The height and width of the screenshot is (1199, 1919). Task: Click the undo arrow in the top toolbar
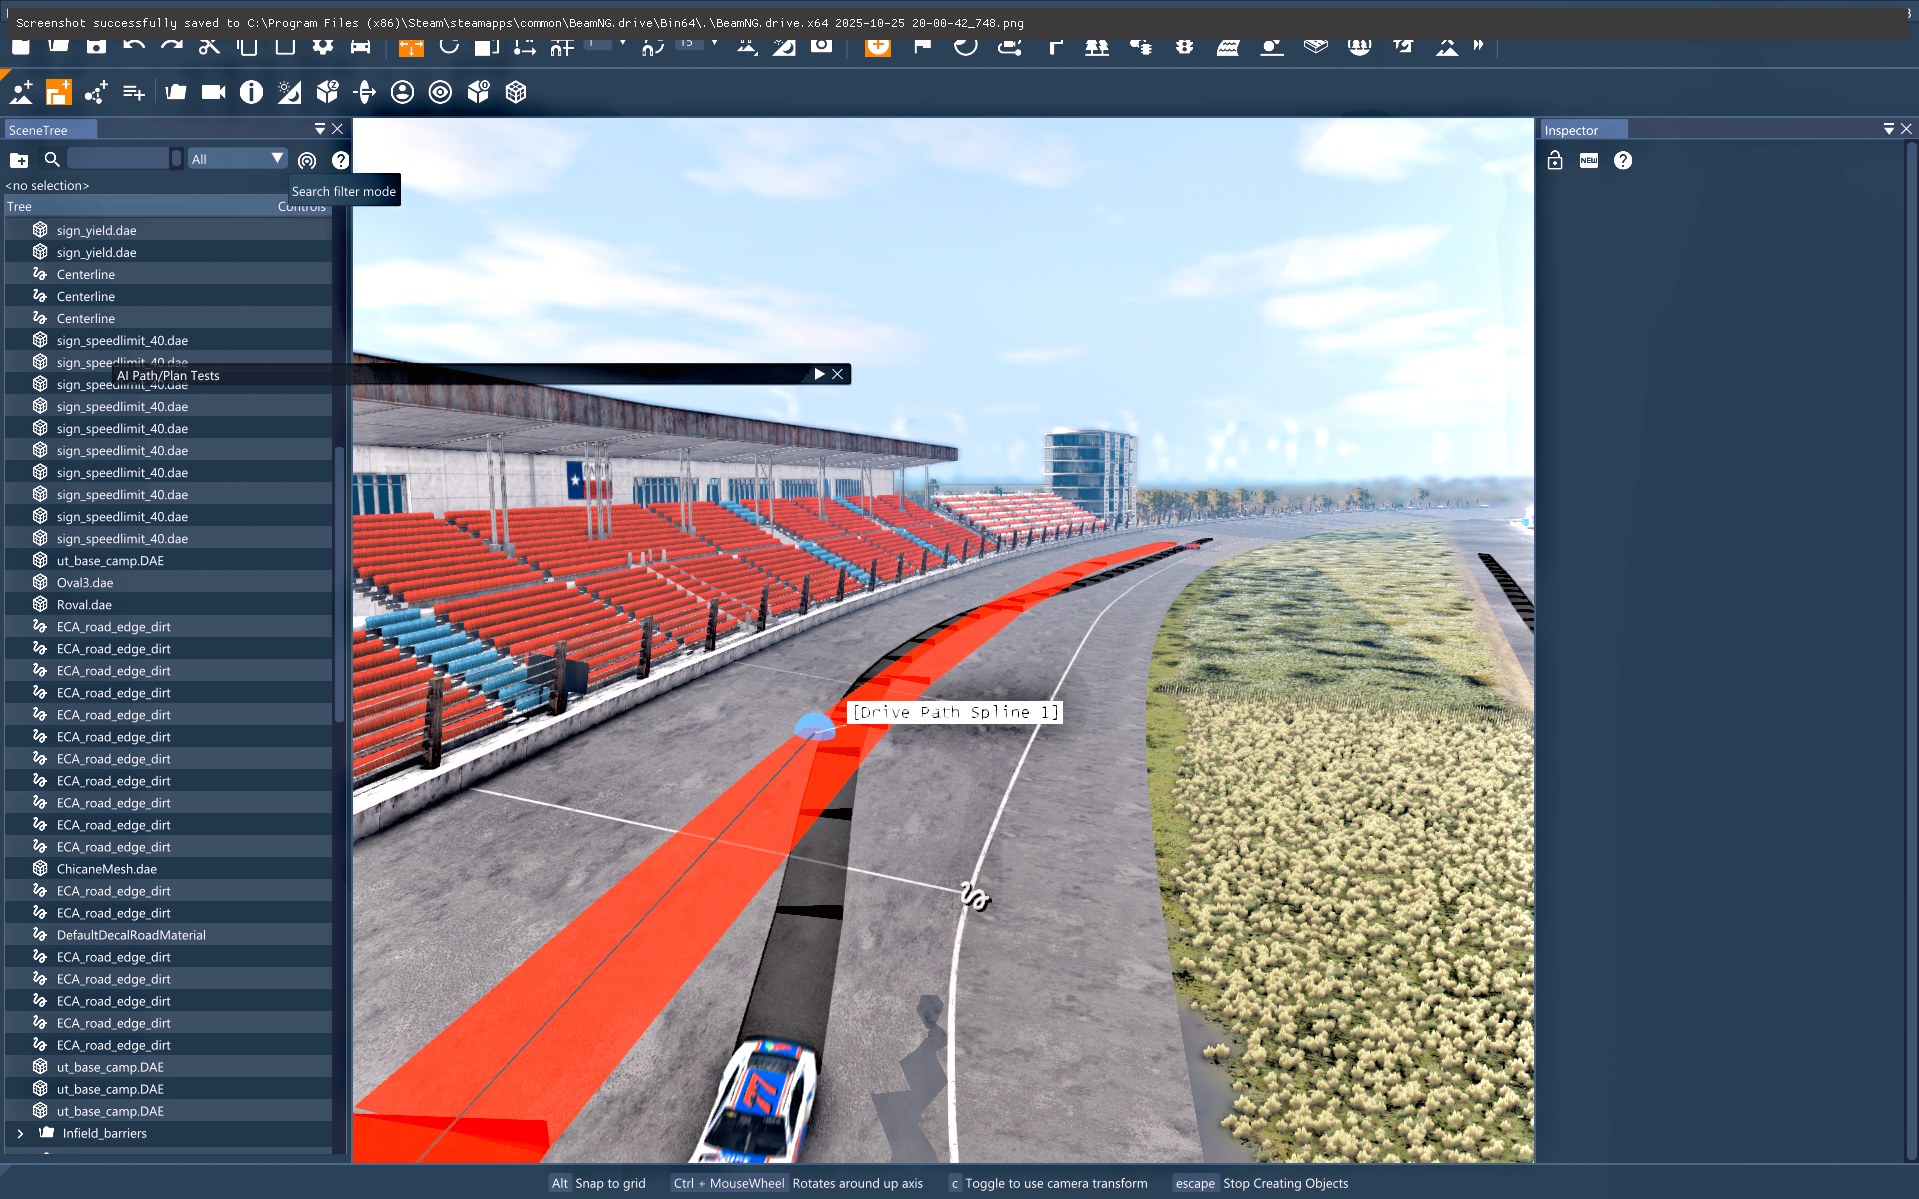point(134,46)
